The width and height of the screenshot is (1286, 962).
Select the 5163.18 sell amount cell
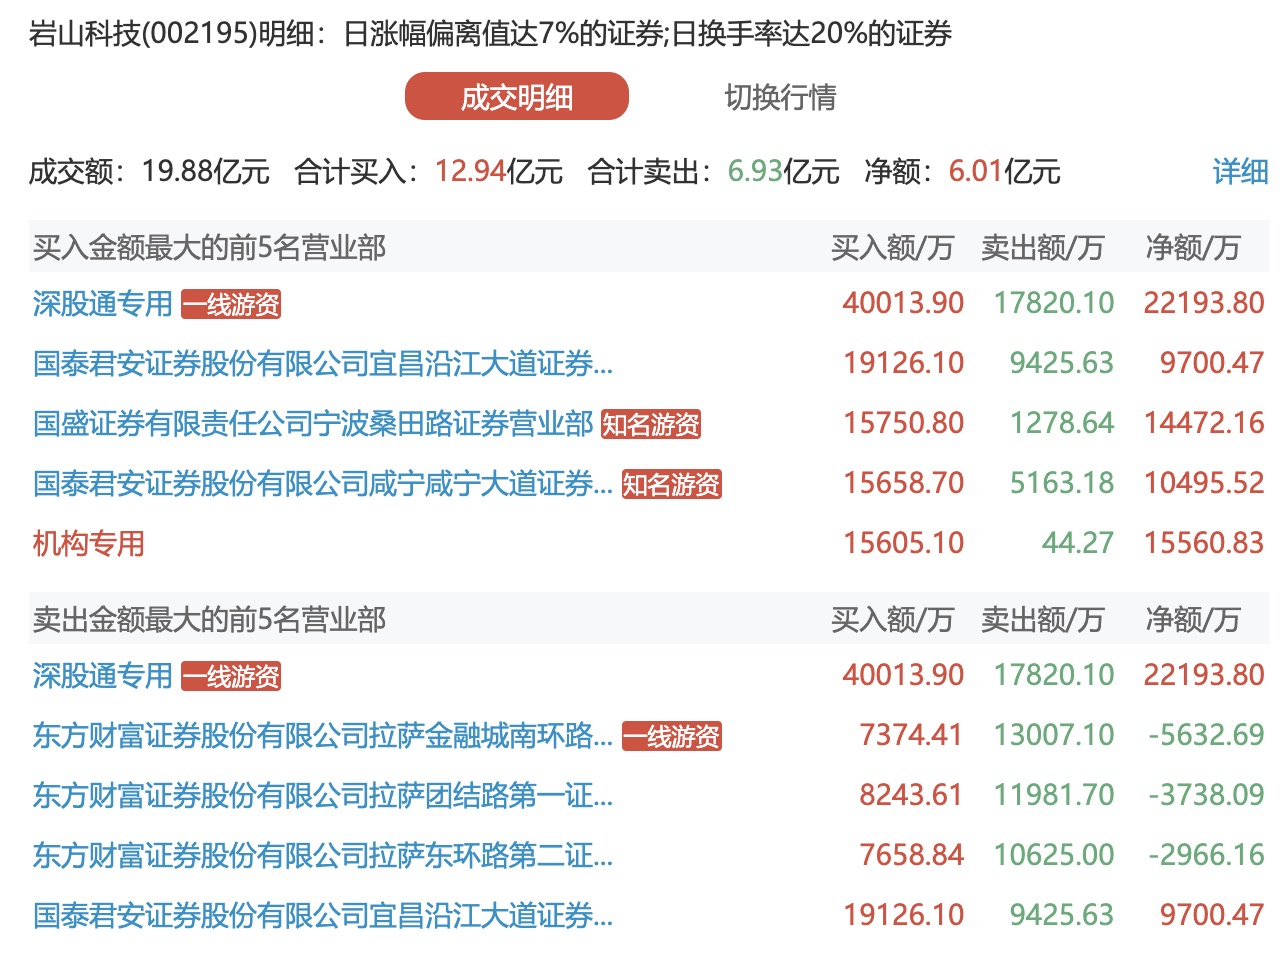pos(1061,483)
